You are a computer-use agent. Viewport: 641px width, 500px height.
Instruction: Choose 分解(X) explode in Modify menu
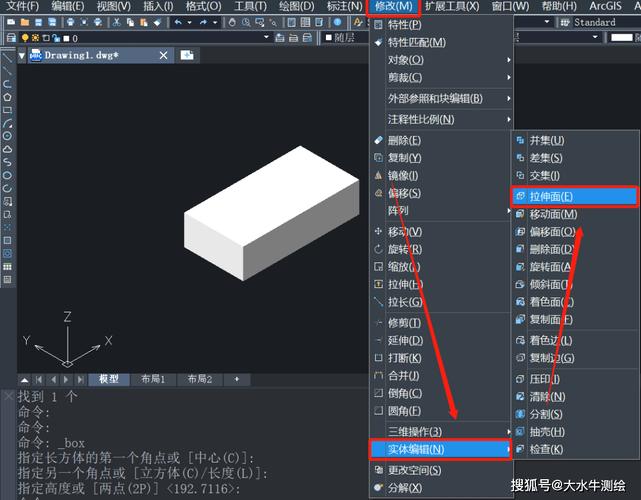point(441,488)
